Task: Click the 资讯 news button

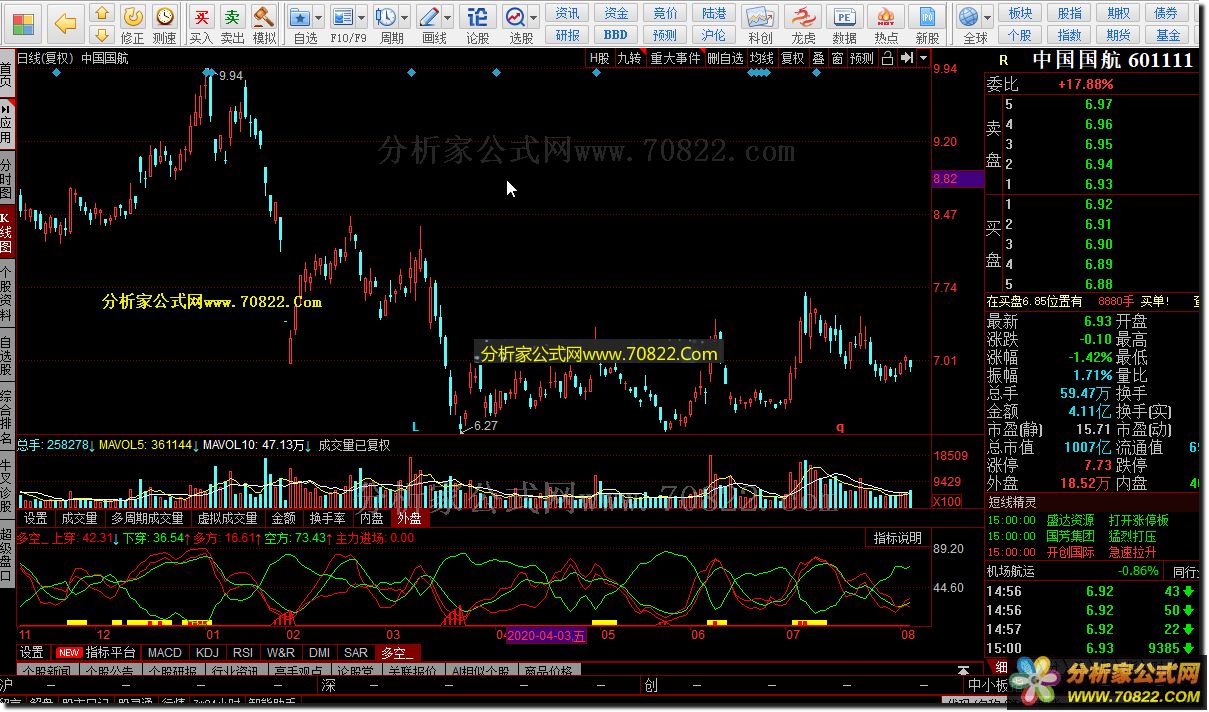Action: click(x=568, y=13)
